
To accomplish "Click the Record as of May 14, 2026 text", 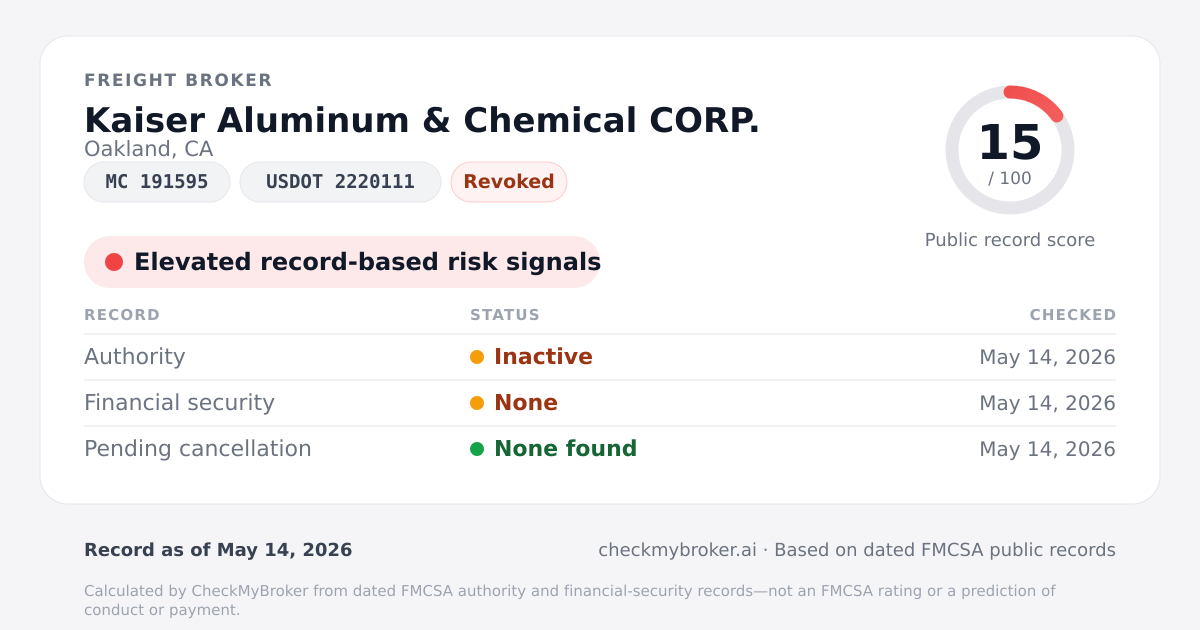I will click(x=218, y=550).
